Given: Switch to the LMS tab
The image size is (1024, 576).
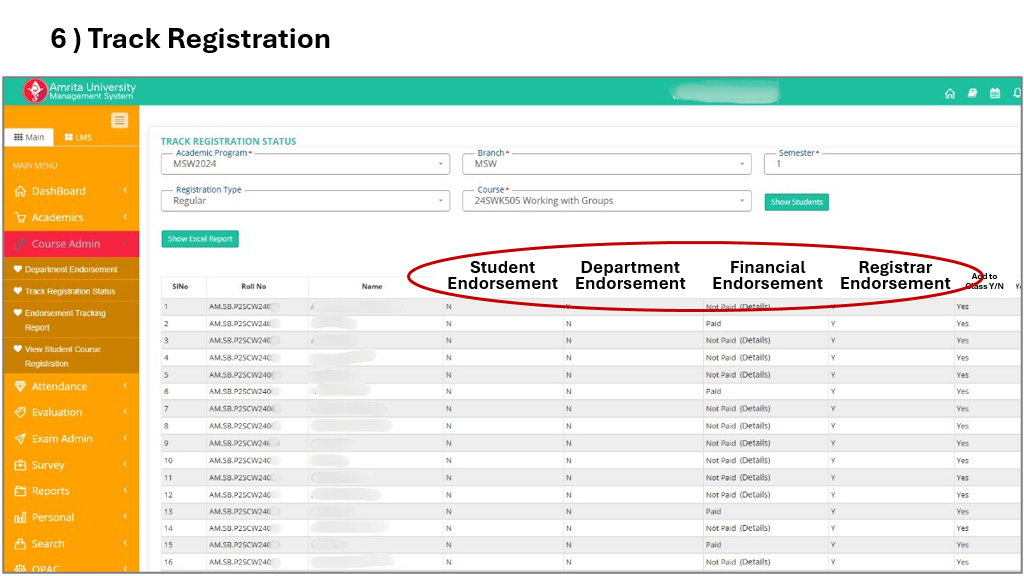Looking at the screenshot, I should pos(78,137).
